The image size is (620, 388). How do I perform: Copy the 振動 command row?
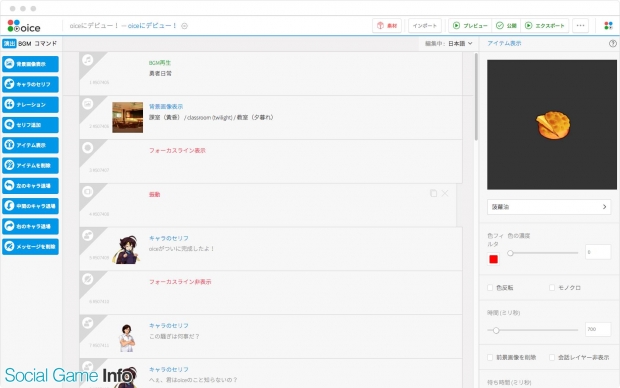tap(433, 193)
